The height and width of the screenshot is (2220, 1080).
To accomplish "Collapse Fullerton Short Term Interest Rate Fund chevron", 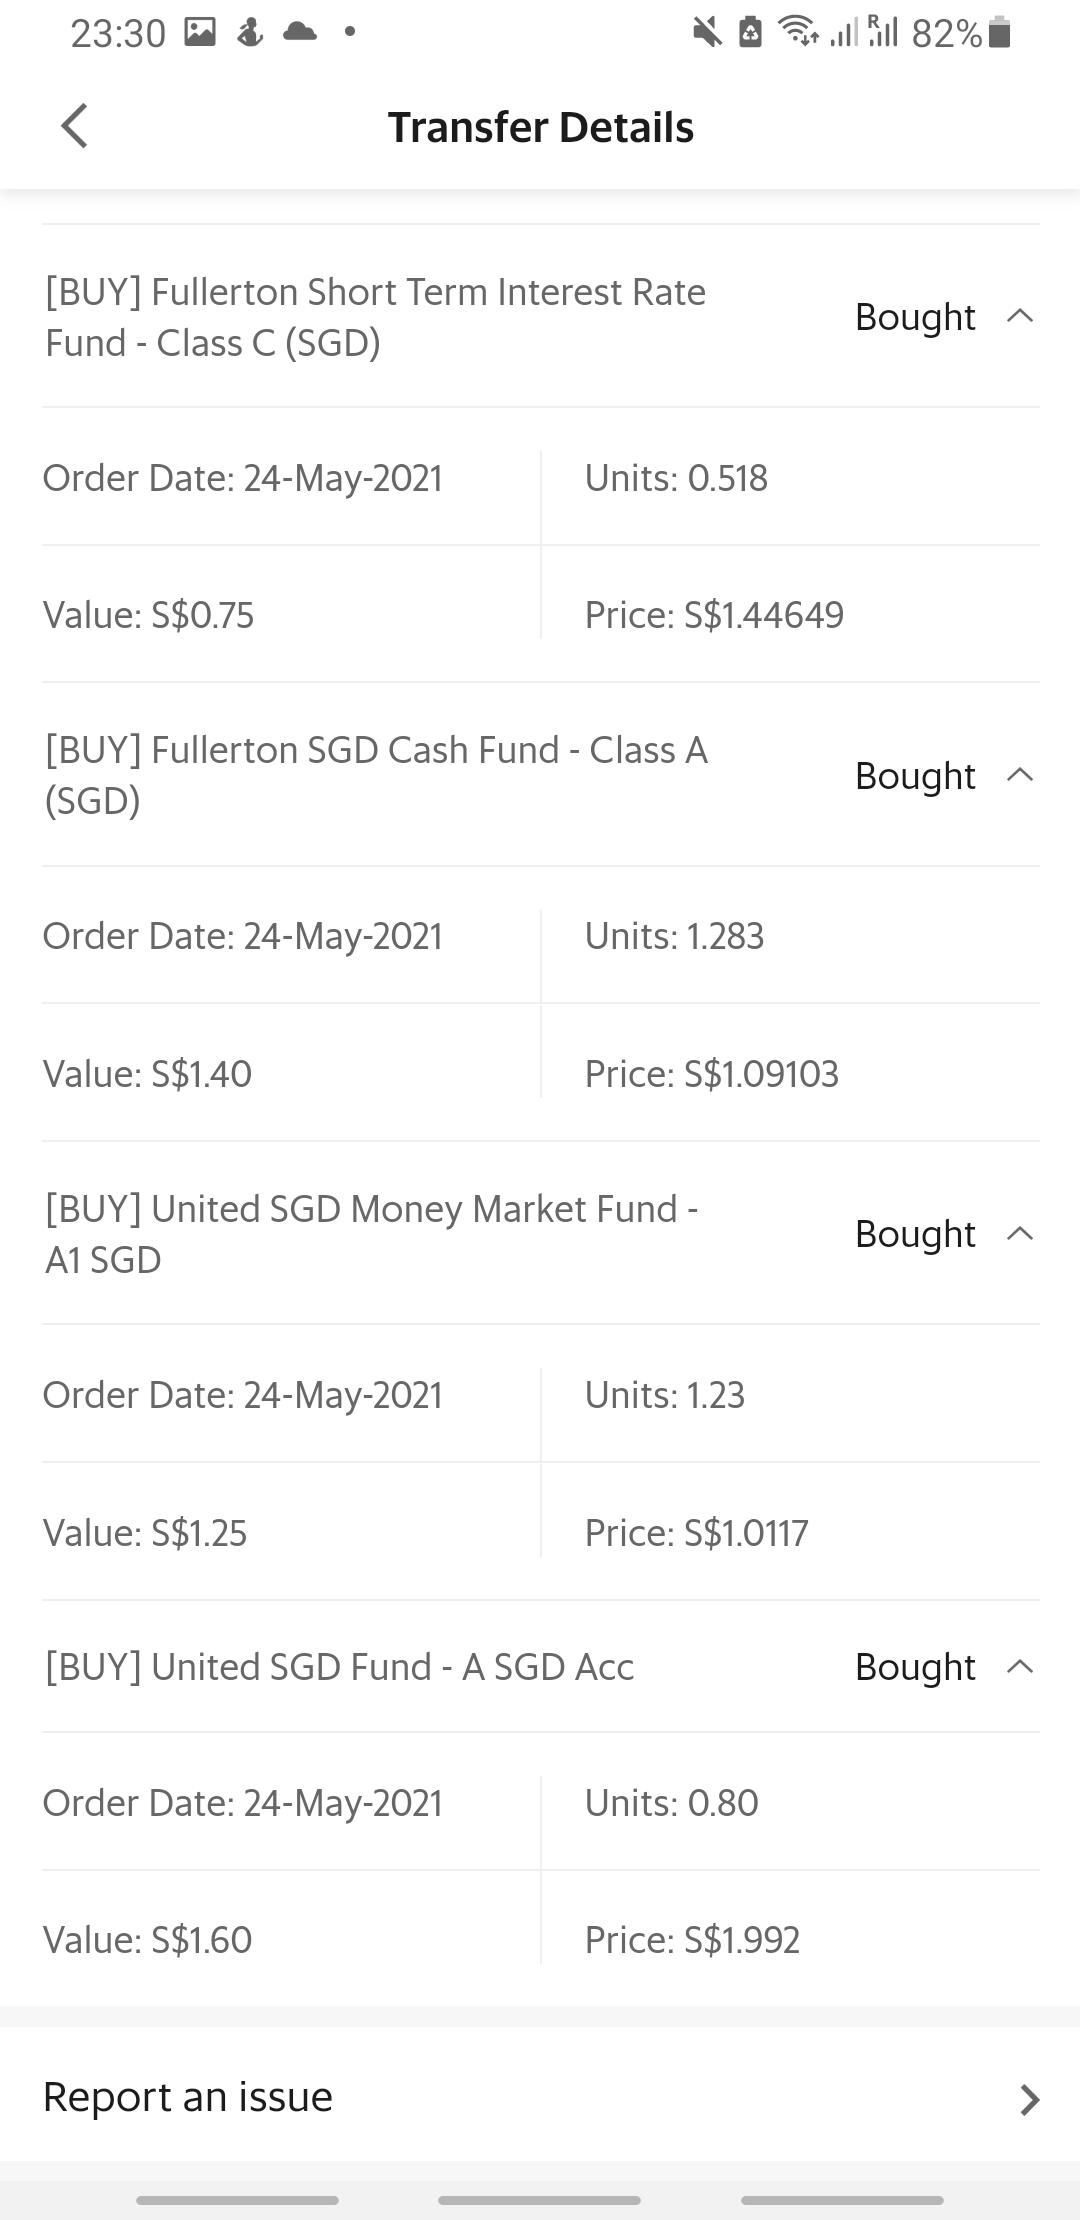I will 1019,316.
